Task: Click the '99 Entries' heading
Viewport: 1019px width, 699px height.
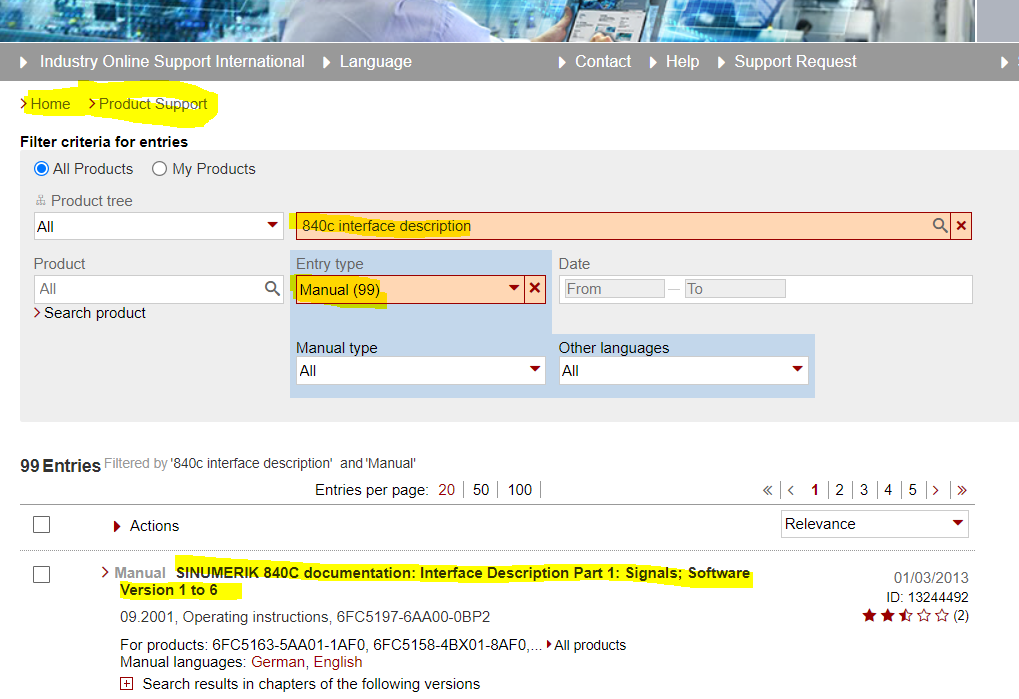Action: point(60,466)
